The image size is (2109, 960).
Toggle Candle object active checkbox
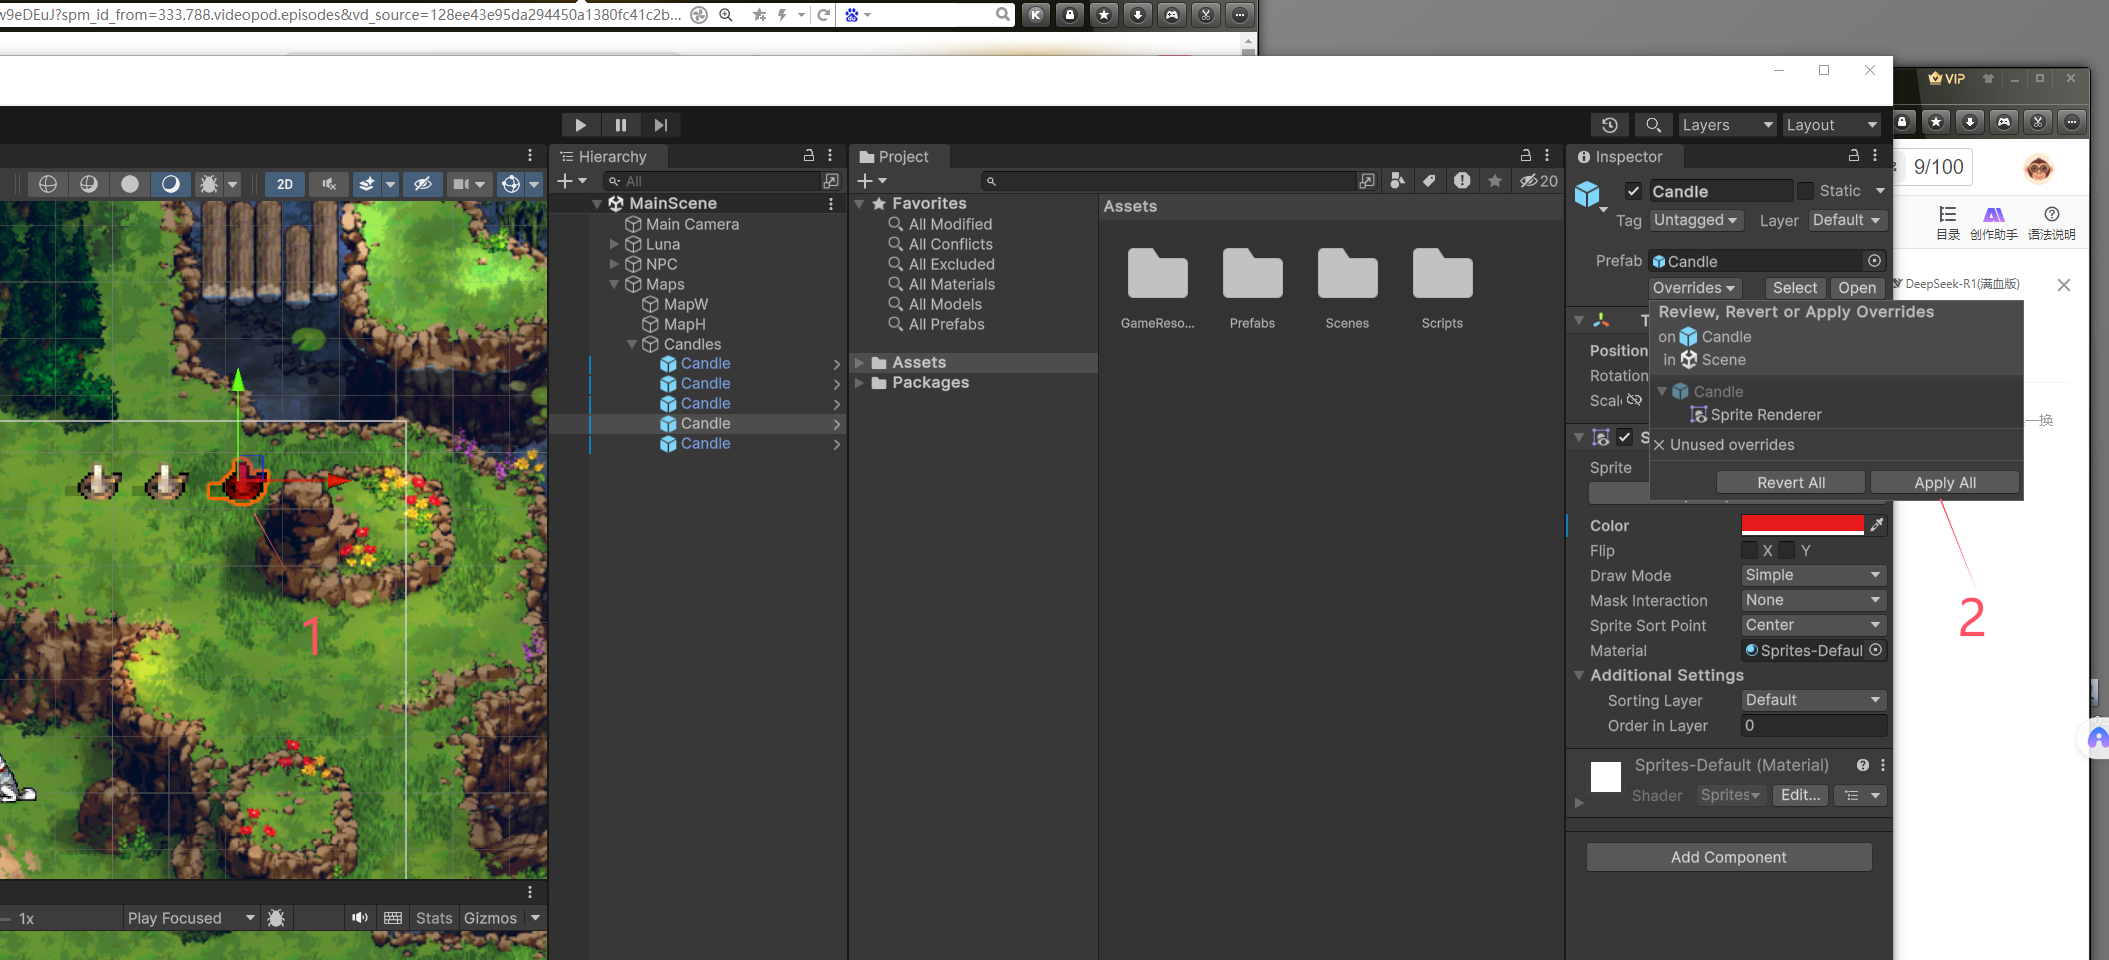1633,191
